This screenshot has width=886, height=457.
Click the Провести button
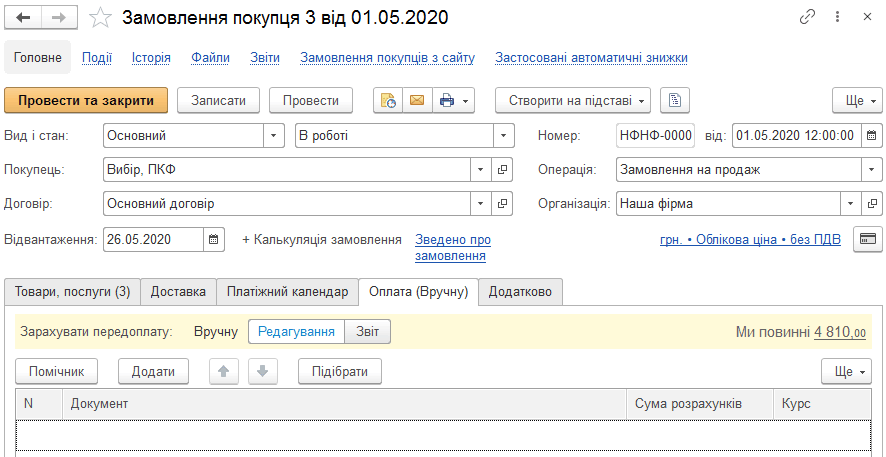coord(311,101)
